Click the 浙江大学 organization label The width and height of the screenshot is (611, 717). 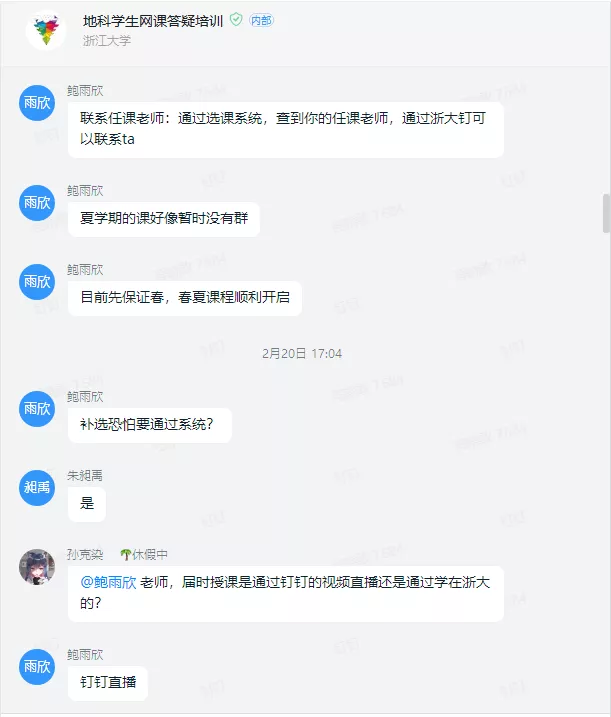pyautogui.click(x=107, y=41)
